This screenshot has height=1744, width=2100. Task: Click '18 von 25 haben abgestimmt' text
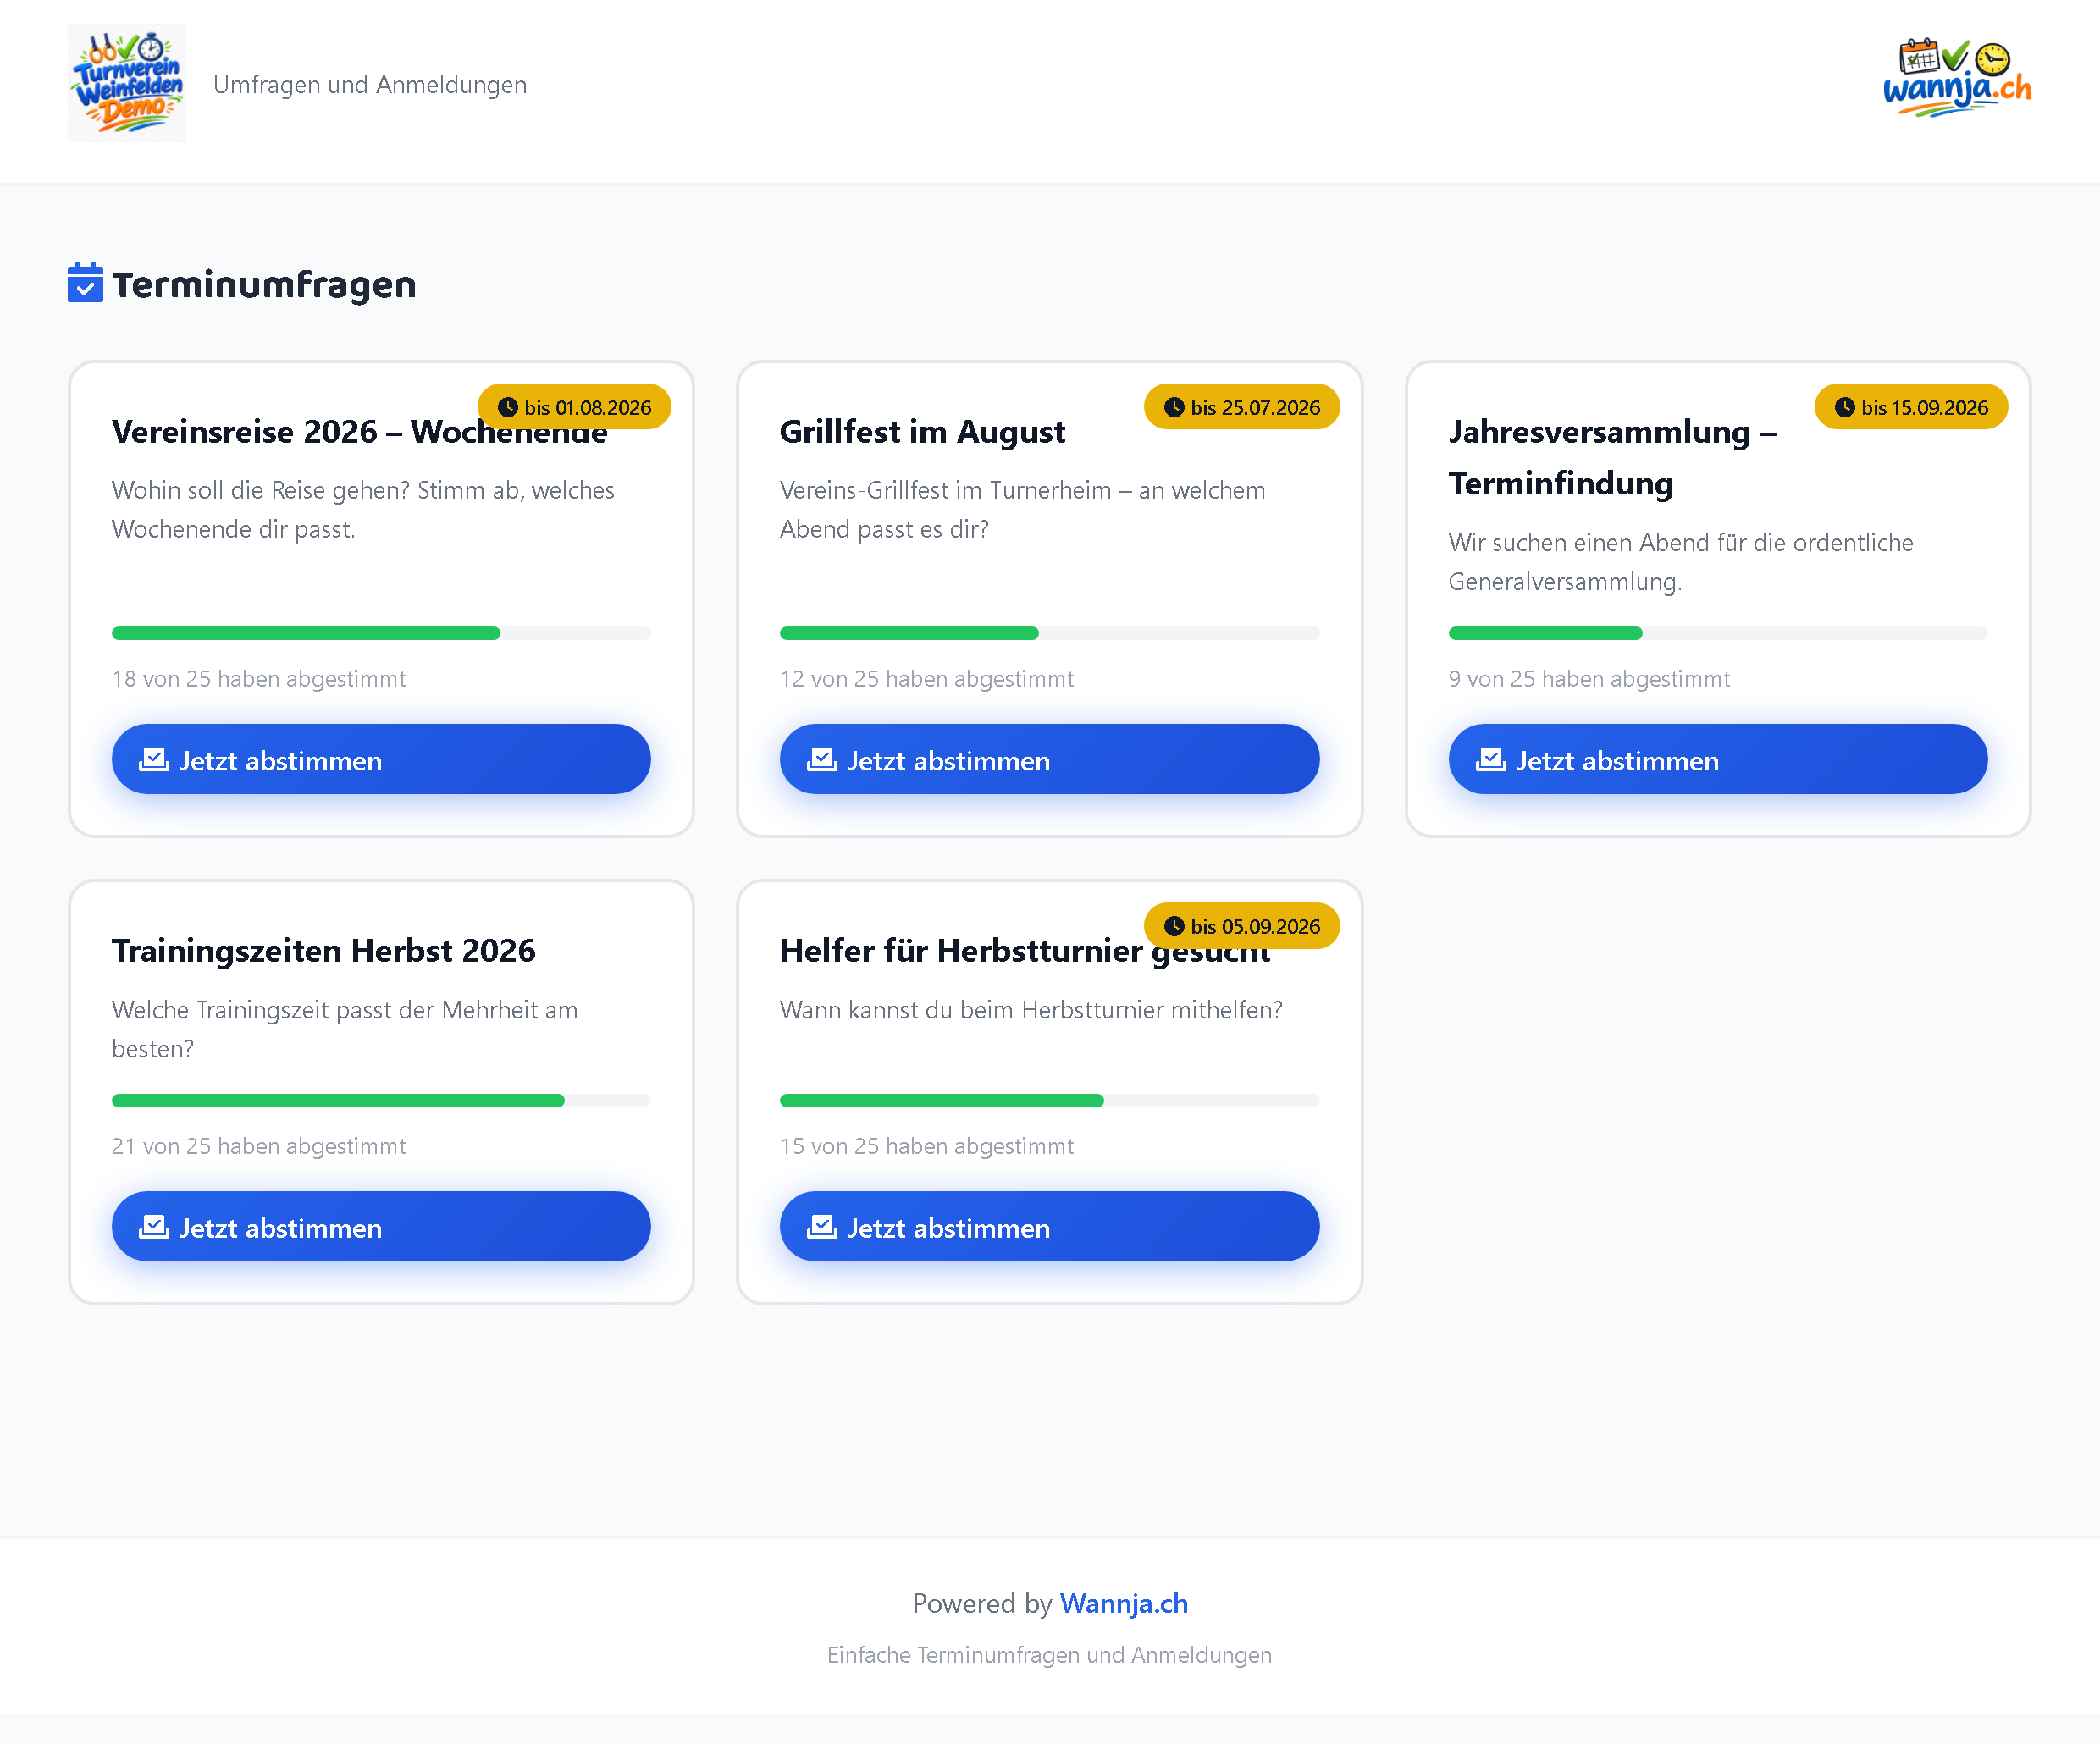[259, 679]
